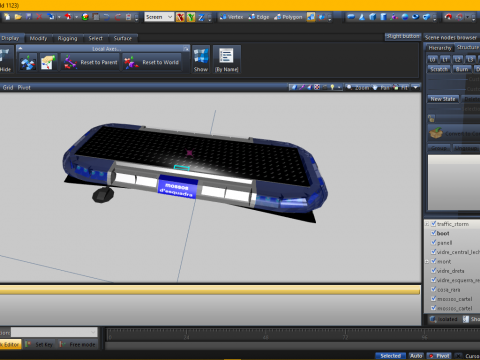Click Reset to Parent button
The width and height of the screenshot is (480, 360).
[x=90, y=62]
